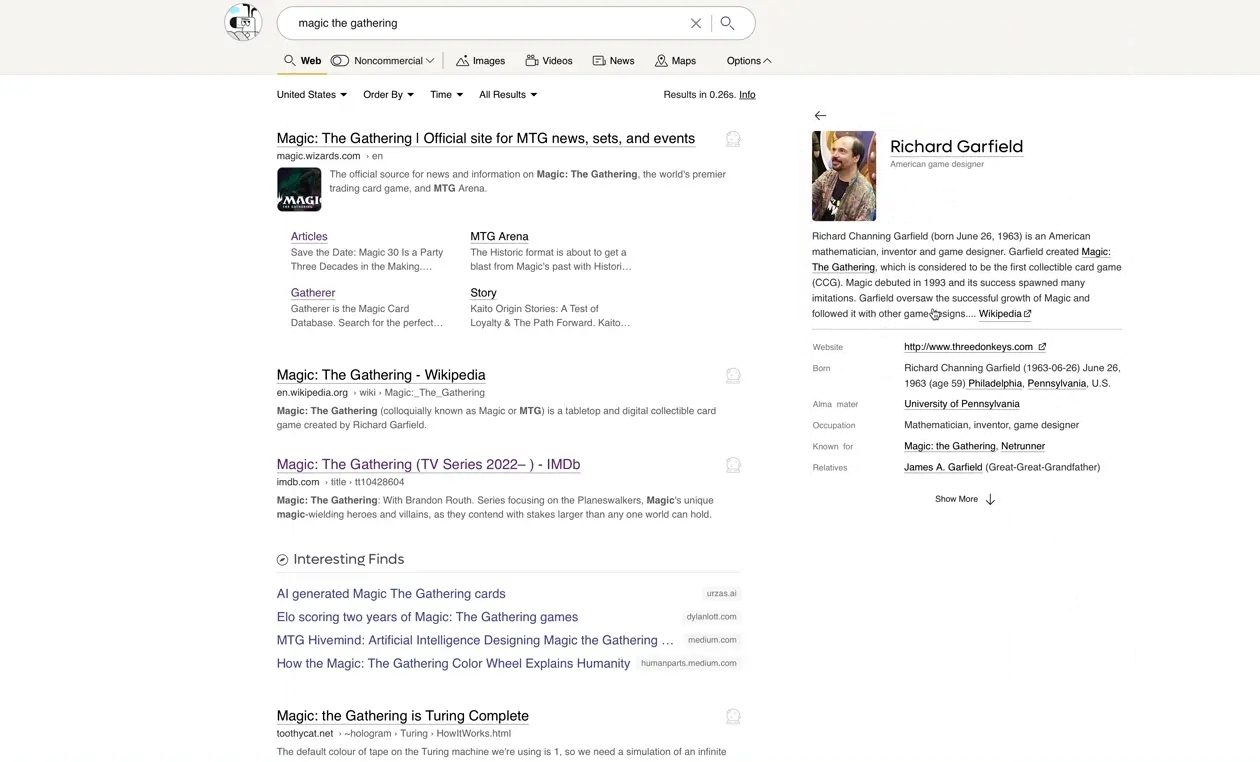This screenshot has height=762, width=1260.
Task: Open the All Results dropdown
Action: pyautogui.click(x=508, y=95)
